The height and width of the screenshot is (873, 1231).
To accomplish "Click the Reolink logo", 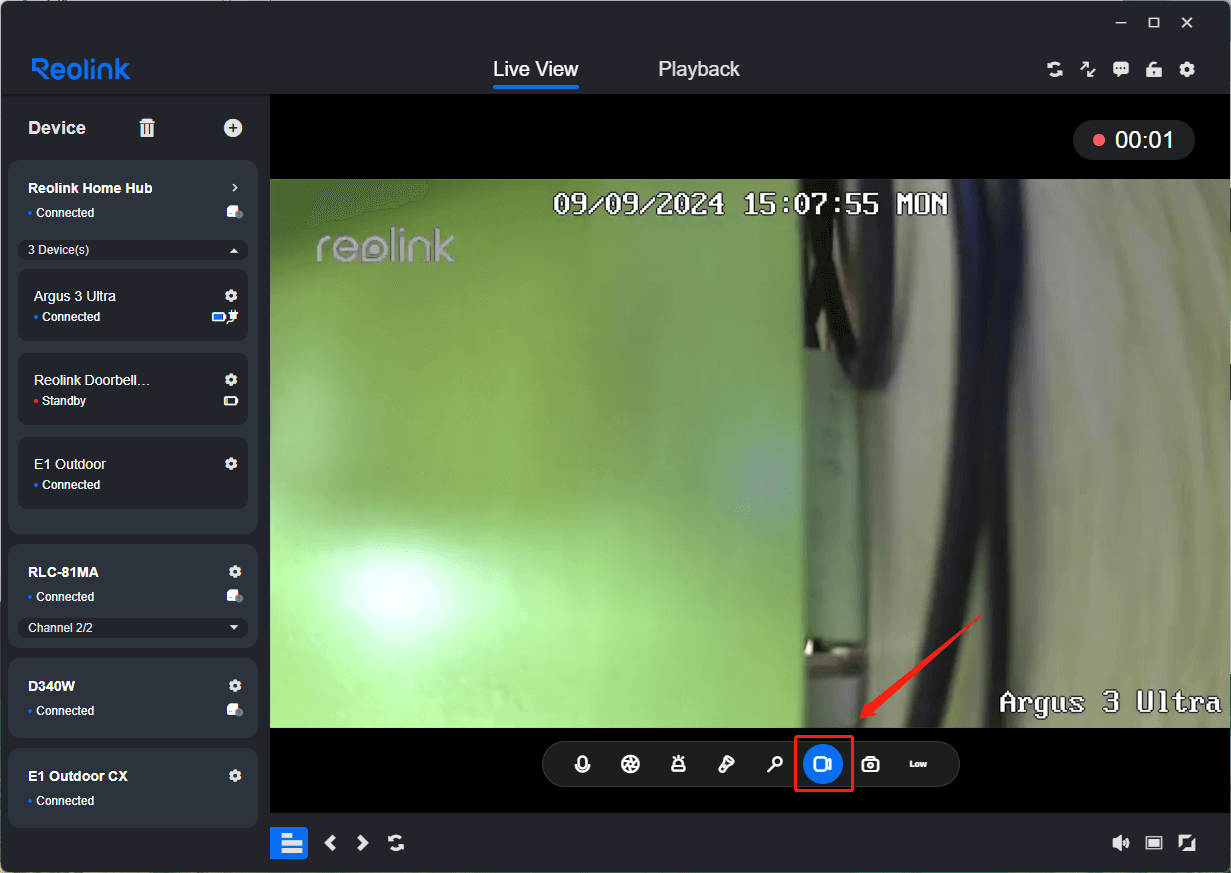I will point(81,69).
